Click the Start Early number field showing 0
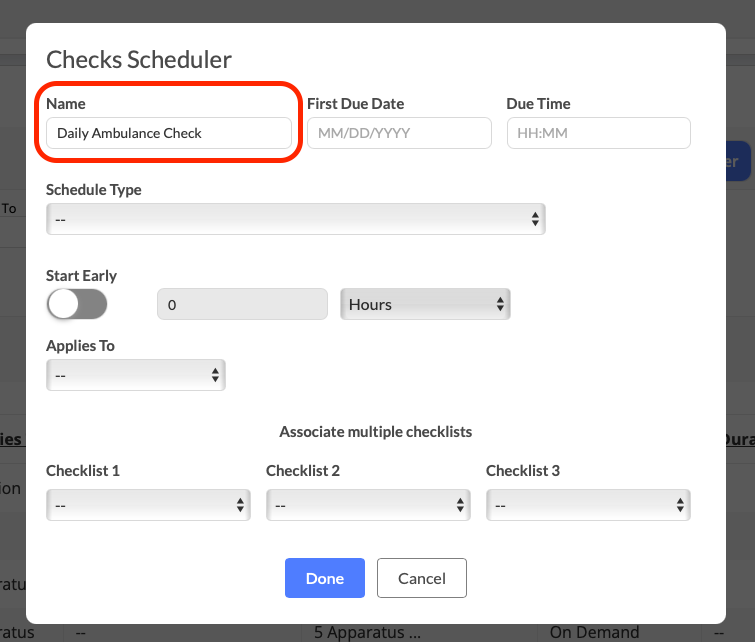Viewport: 755px width, 642px height. (x=242, y=304)
